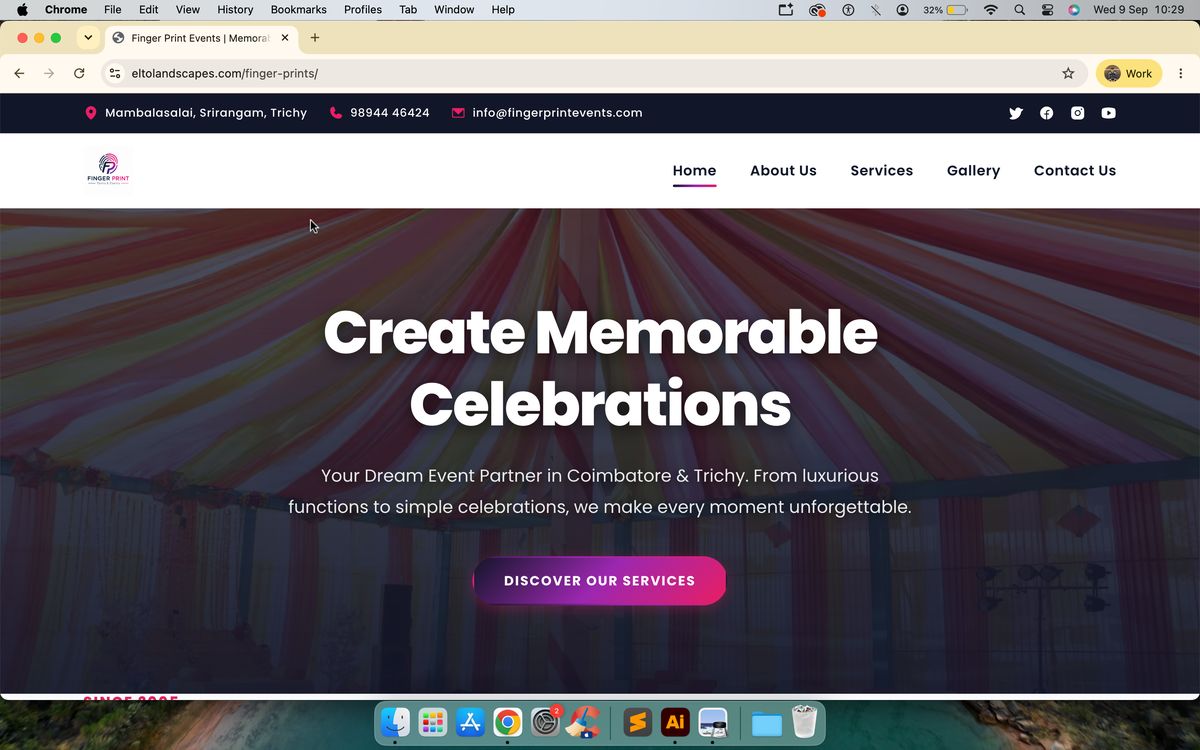Click the Creative Cloud menu bar icon

(818, 10)
